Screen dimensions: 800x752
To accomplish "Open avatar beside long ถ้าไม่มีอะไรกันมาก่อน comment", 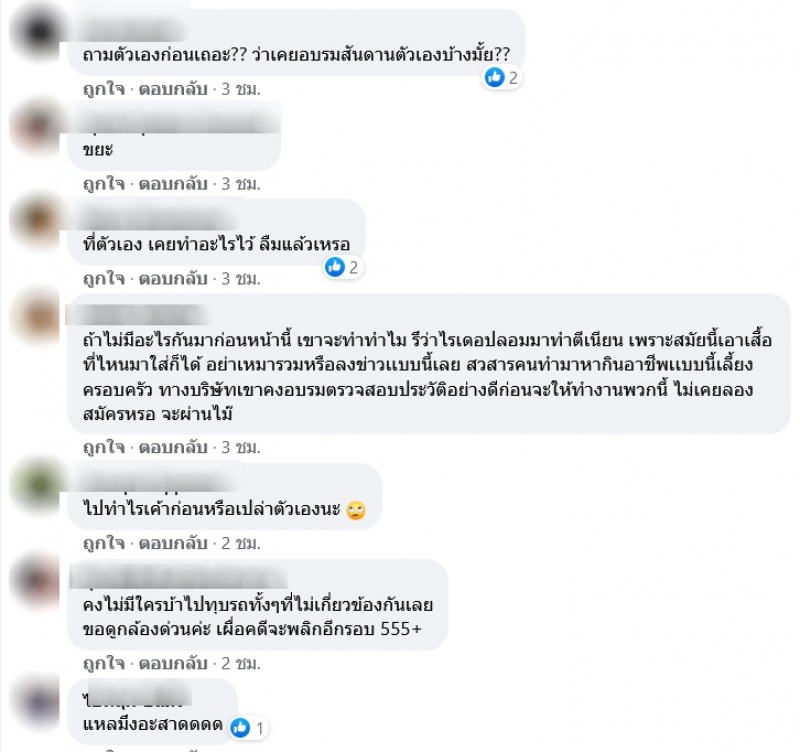I will point(37,316).
